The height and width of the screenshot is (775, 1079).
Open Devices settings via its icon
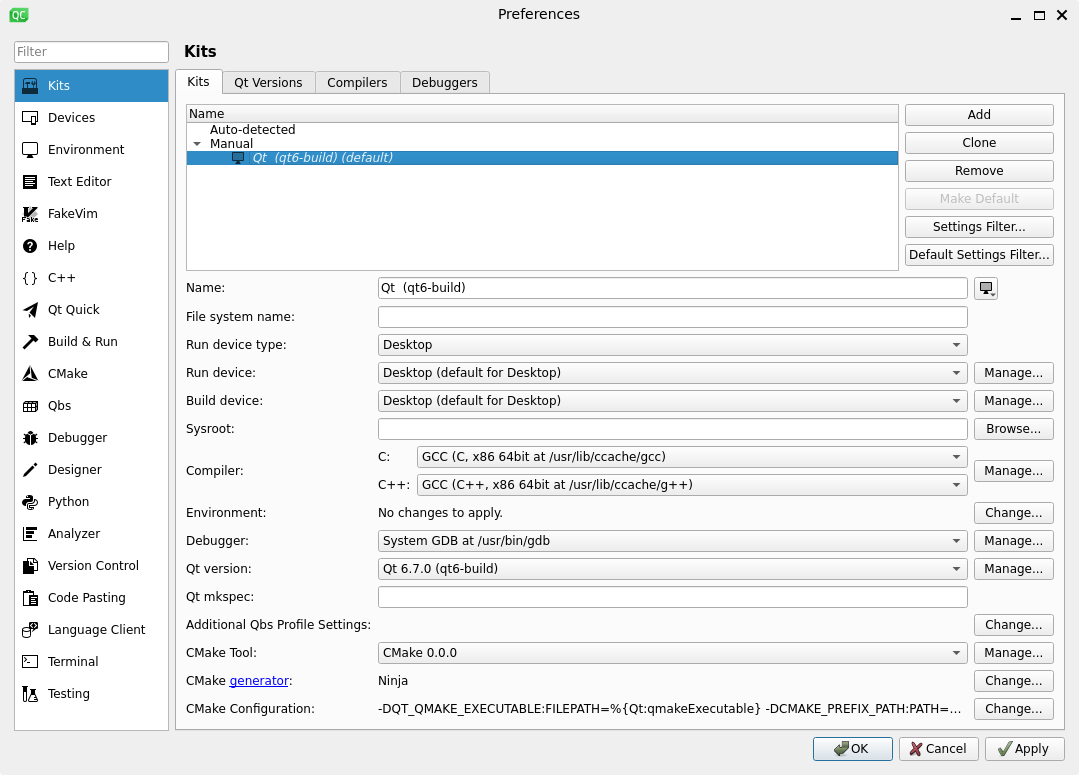click(x=30, y=118)
